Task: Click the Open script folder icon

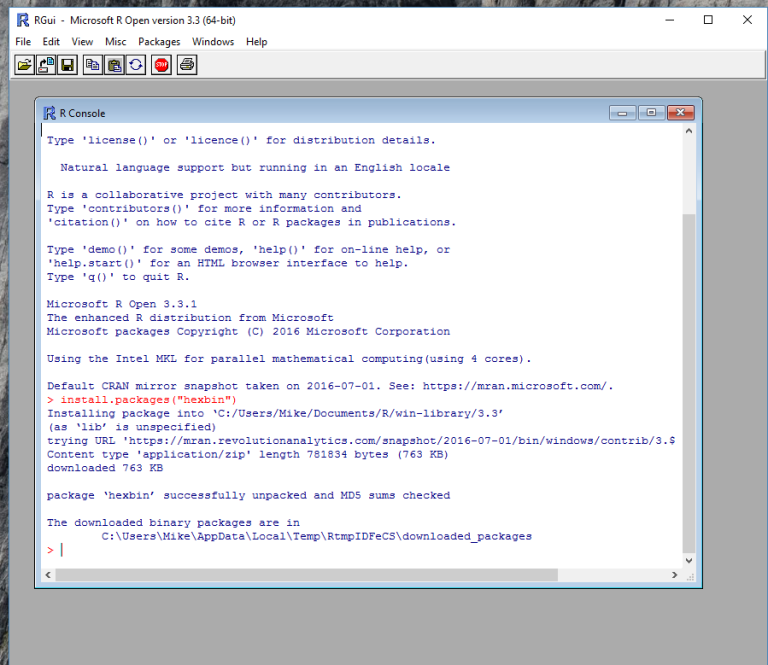Action: pos(25,65)
